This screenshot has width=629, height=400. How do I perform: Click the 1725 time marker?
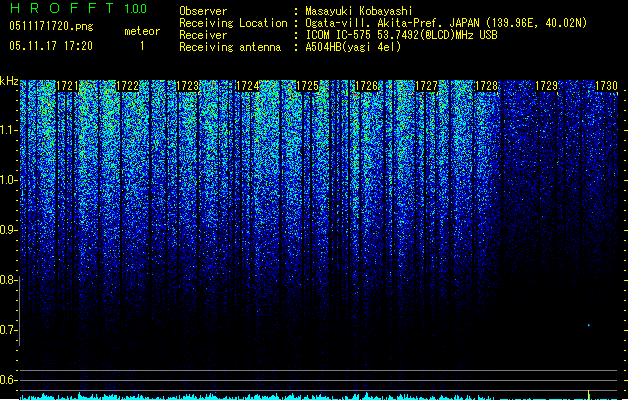(x=307, y=86)
